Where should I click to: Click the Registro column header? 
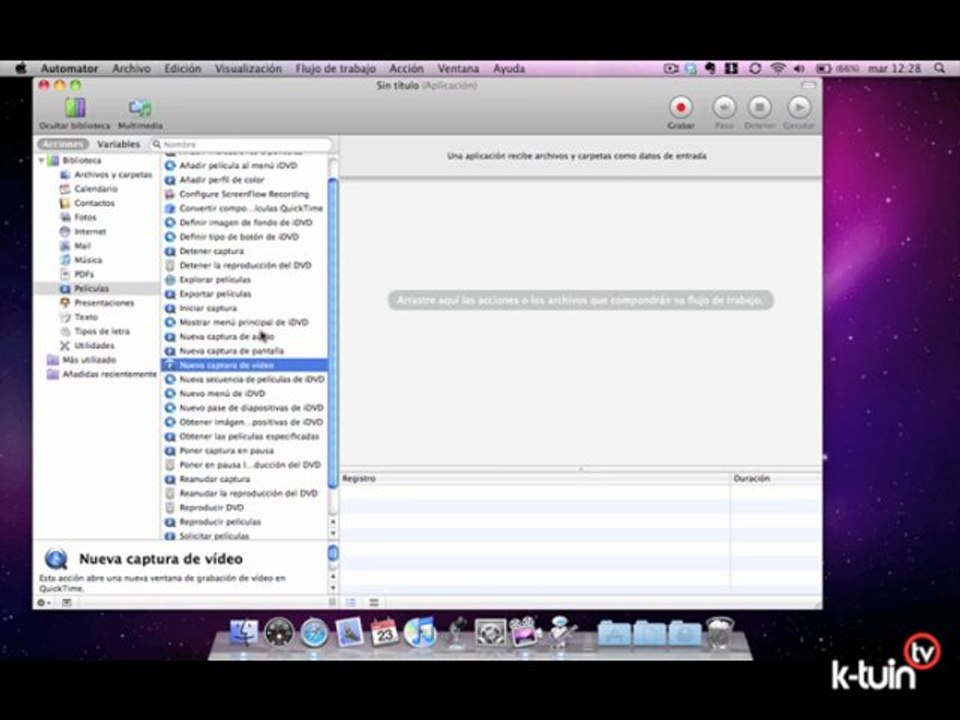[x=535, y=478]
